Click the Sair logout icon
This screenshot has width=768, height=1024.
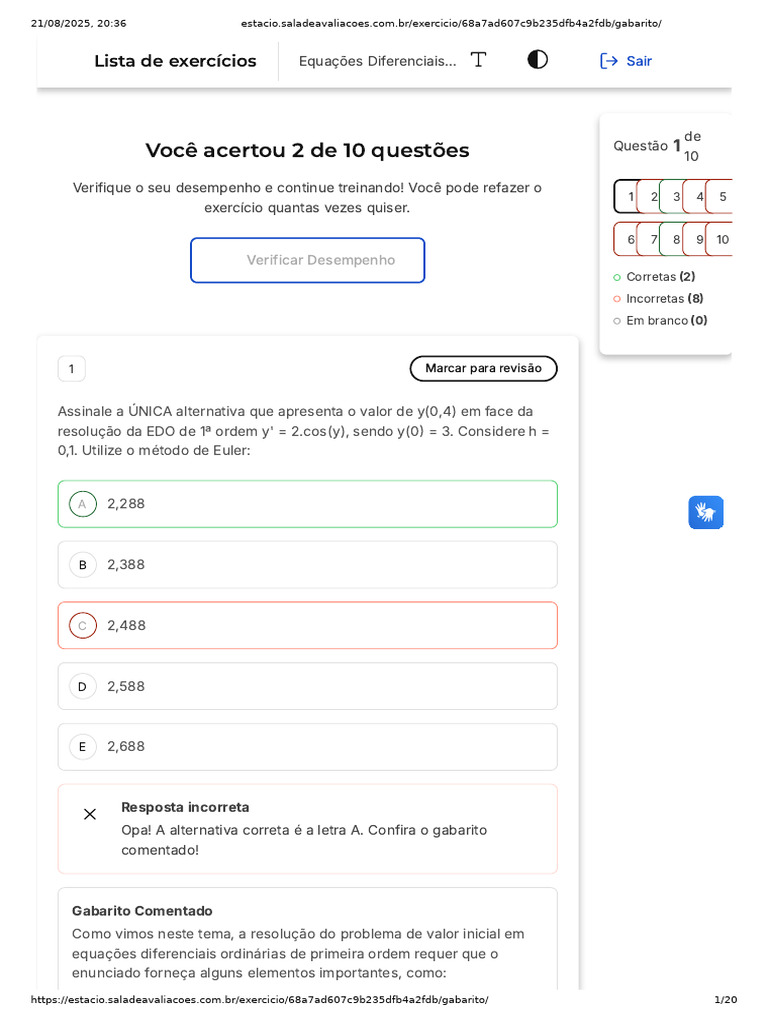tap(609, 61)
